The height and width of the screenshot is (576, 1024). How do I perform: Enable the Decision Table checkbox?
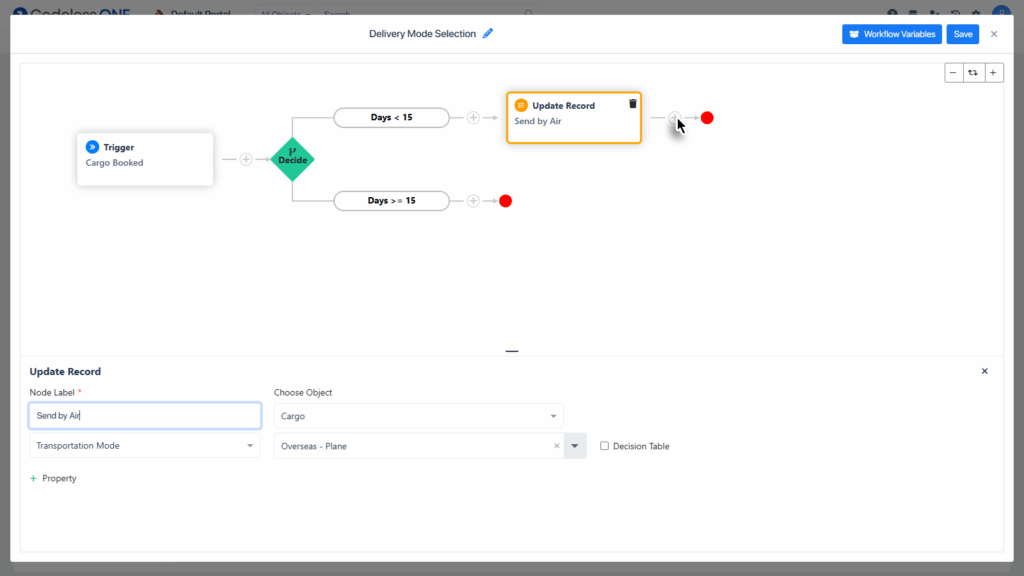click(604, 446)
